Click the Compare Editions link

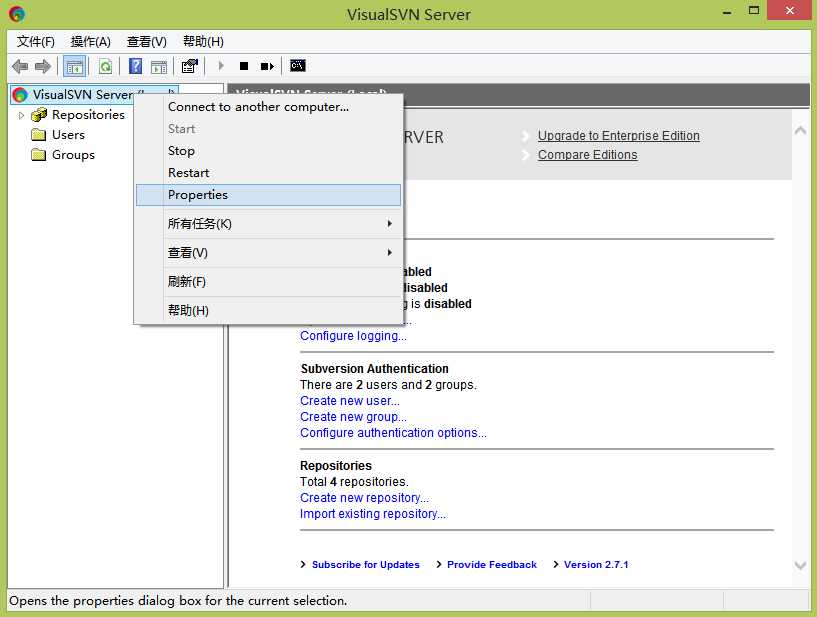tap(587, 155)
